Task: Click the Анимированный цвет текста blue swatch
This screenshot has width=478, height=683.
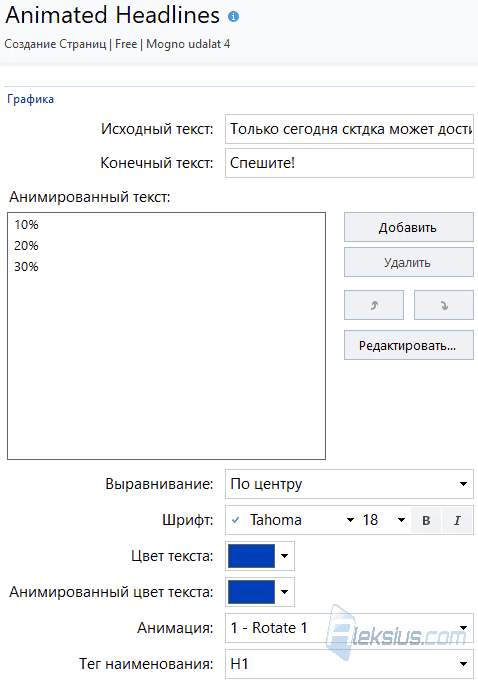Action: 251,592
